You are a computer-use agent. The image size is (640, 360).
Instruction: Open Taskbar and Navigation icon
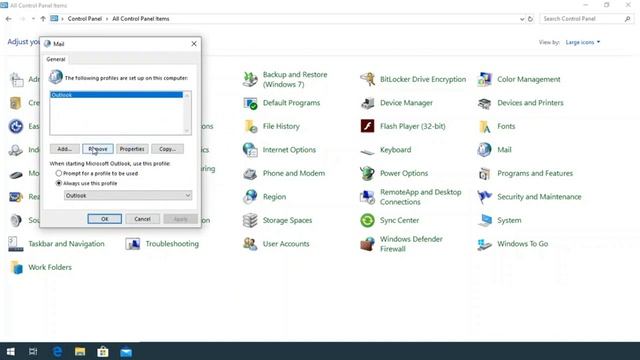tap(16, 244)
